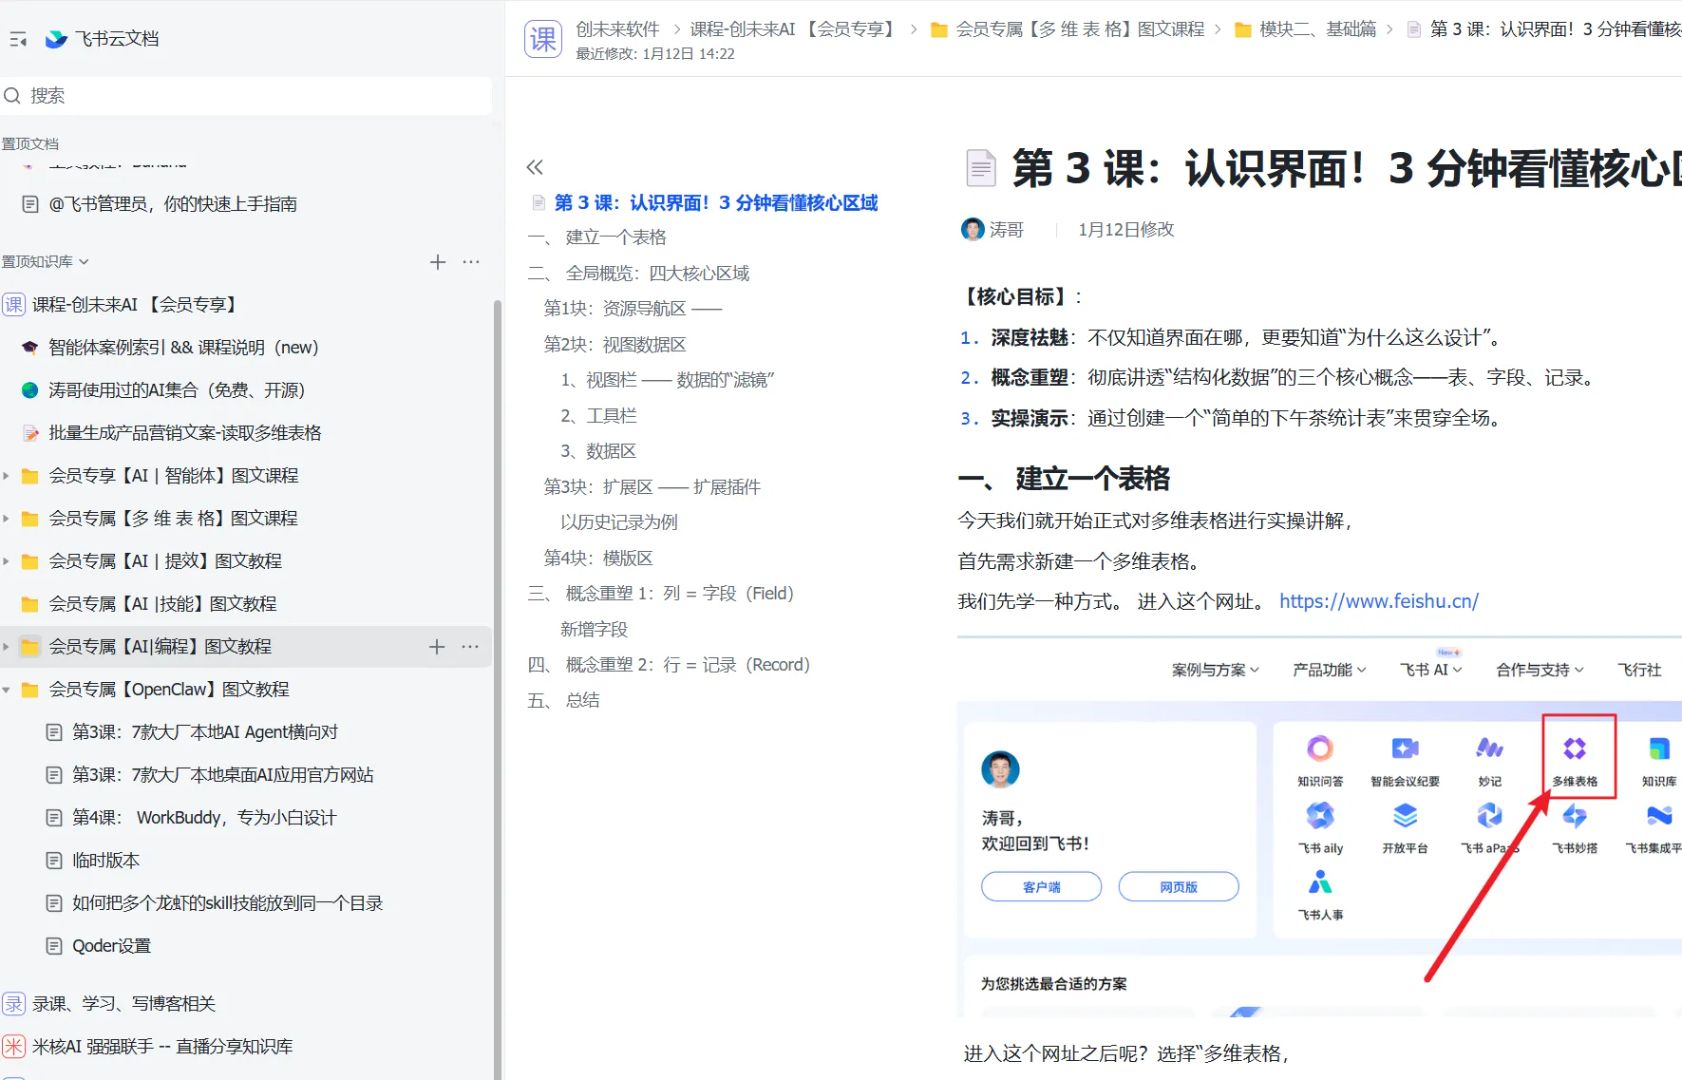
Task: Open 课程-创未来AI【会员专享】 in the breadcrumb
Action: coord(794,29)
